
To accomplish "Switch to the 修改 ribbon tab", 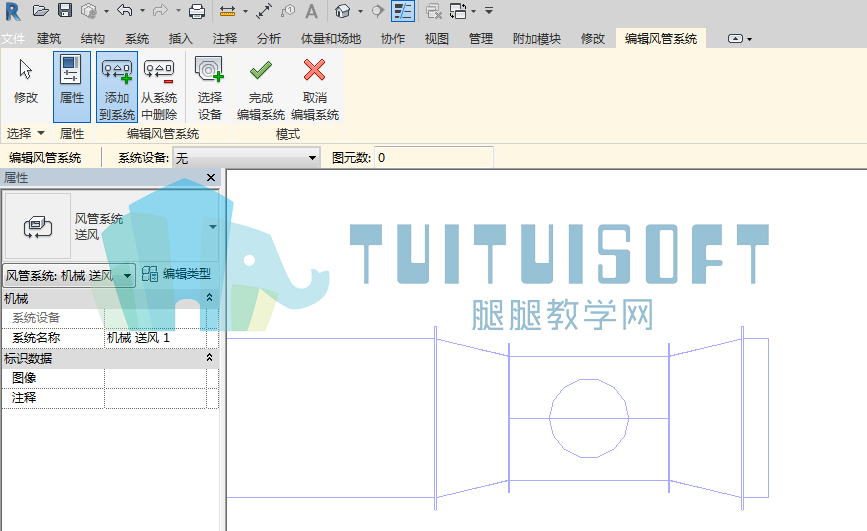I will tap(593, 39).
